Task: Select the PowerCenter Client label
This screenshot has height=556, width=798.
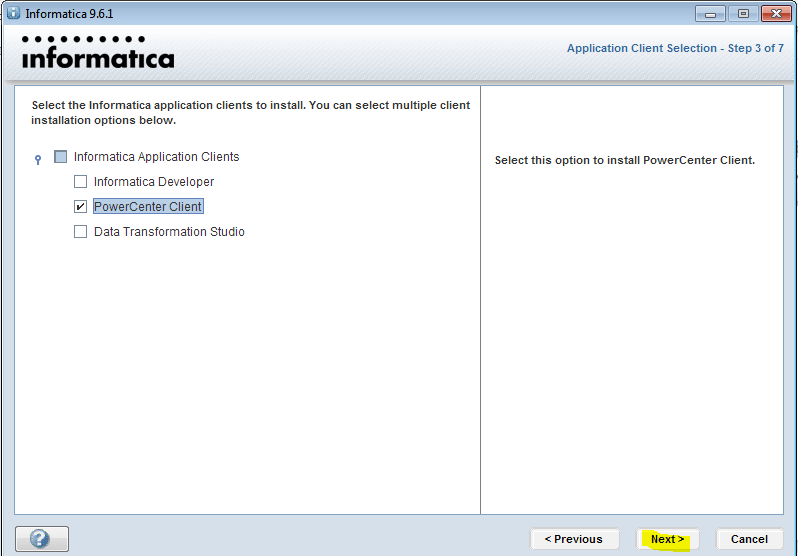Action: click(148, 206)
